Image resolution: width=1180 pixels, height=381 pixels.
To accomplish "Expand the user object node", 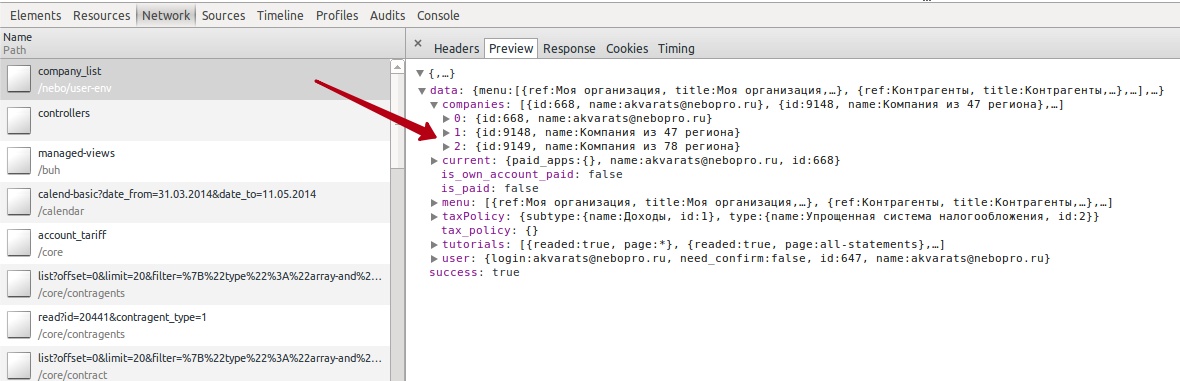I will tap(434, 258).
